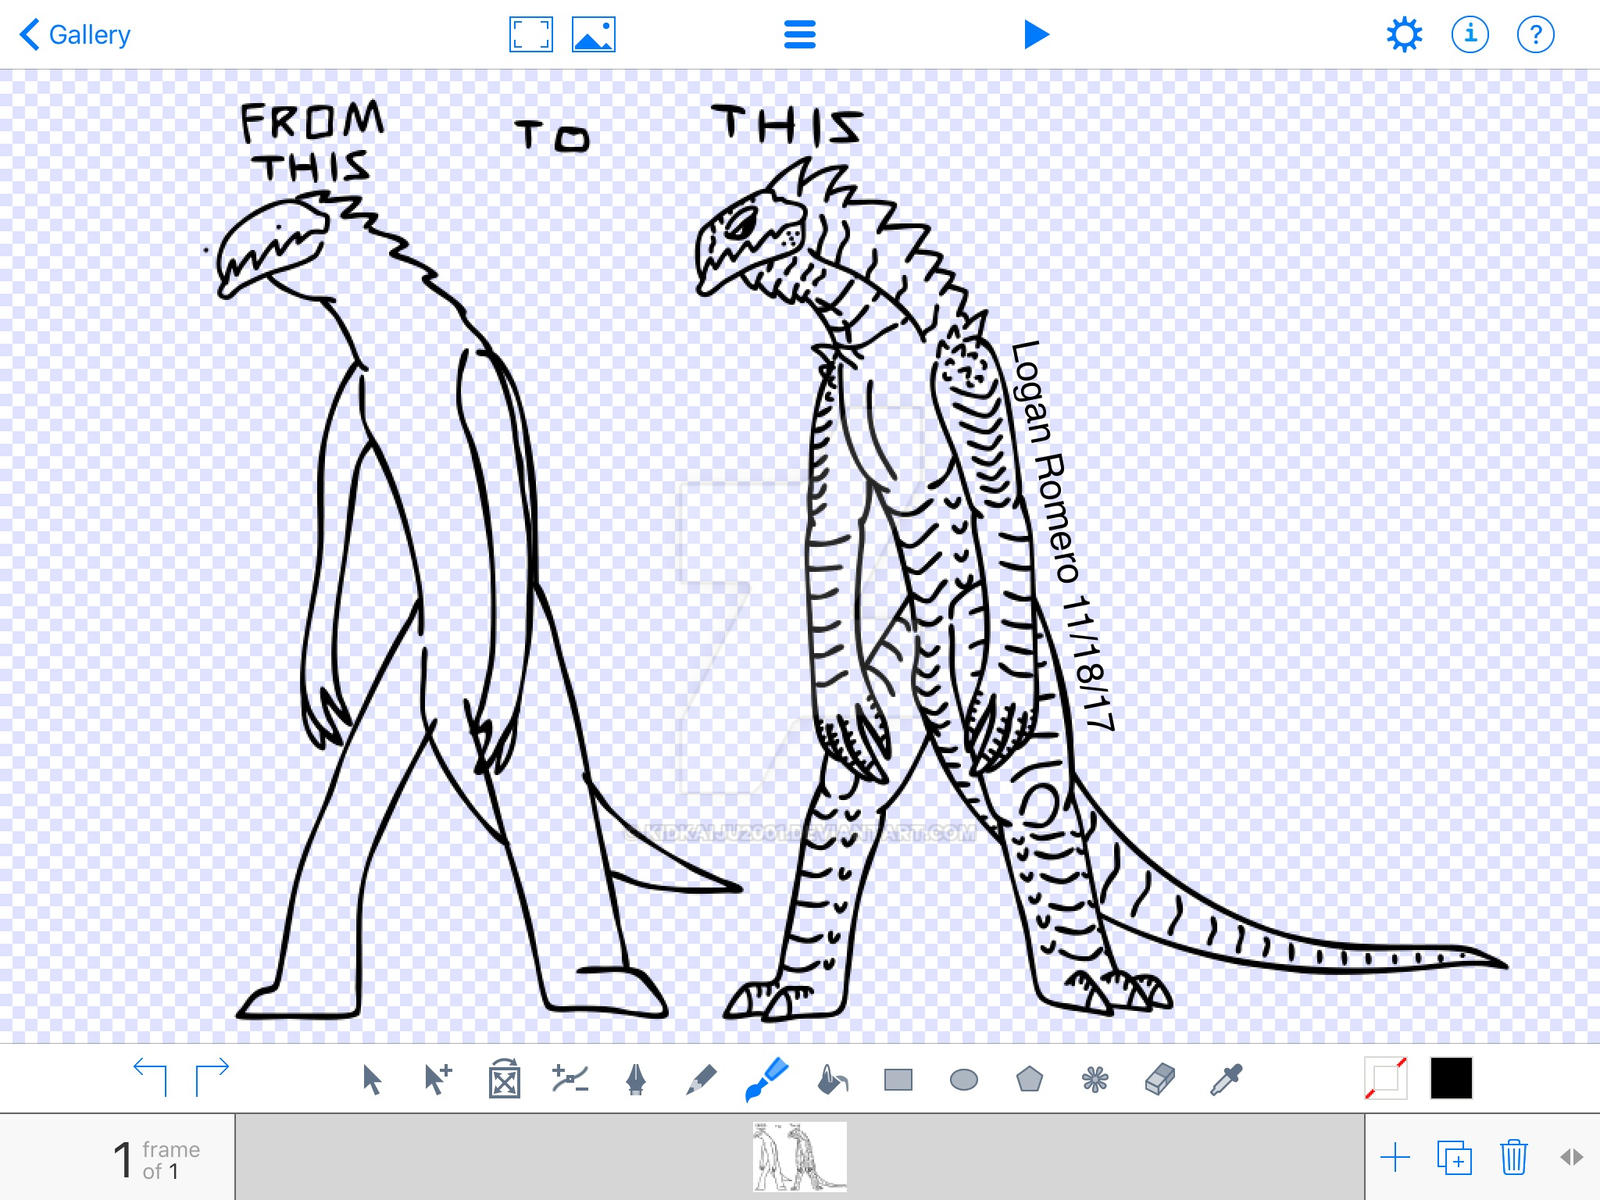Select the Polygon shape tool
The width and height of the screenshot is (1600, 1200).
point(1030,1080)
